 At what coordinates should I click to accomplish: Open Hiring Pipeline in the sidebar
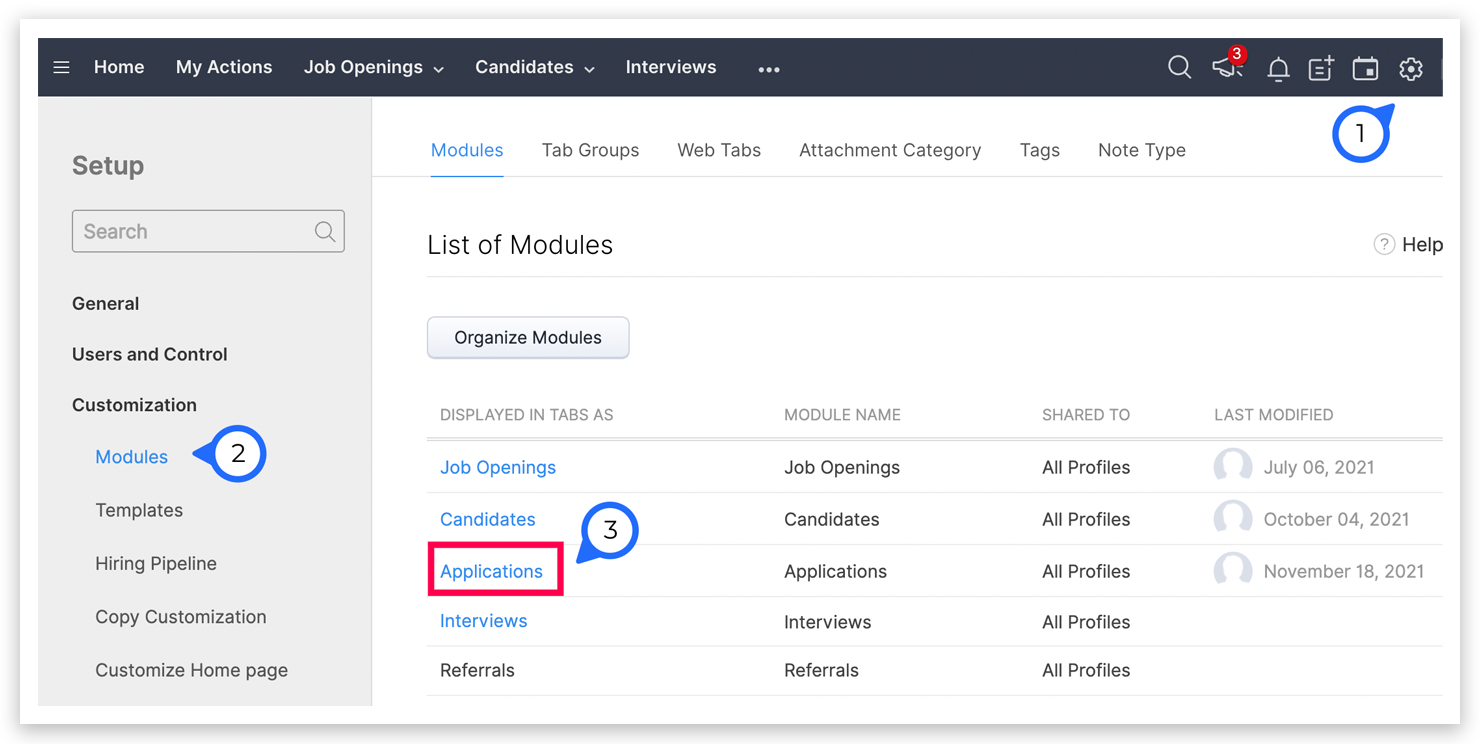click(x=156, y=563)
